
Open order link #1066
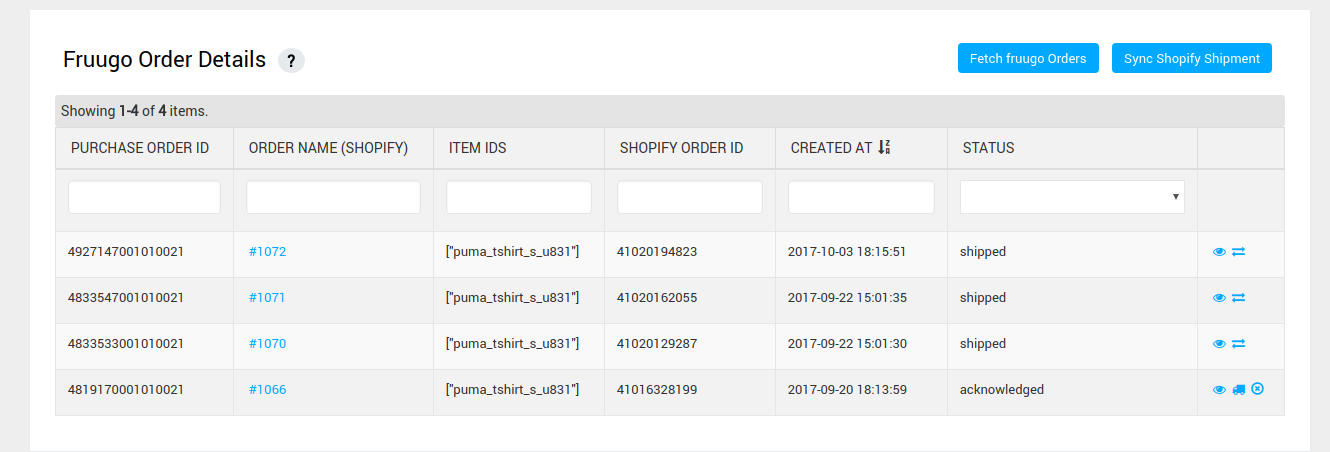(x=267, y=390)
